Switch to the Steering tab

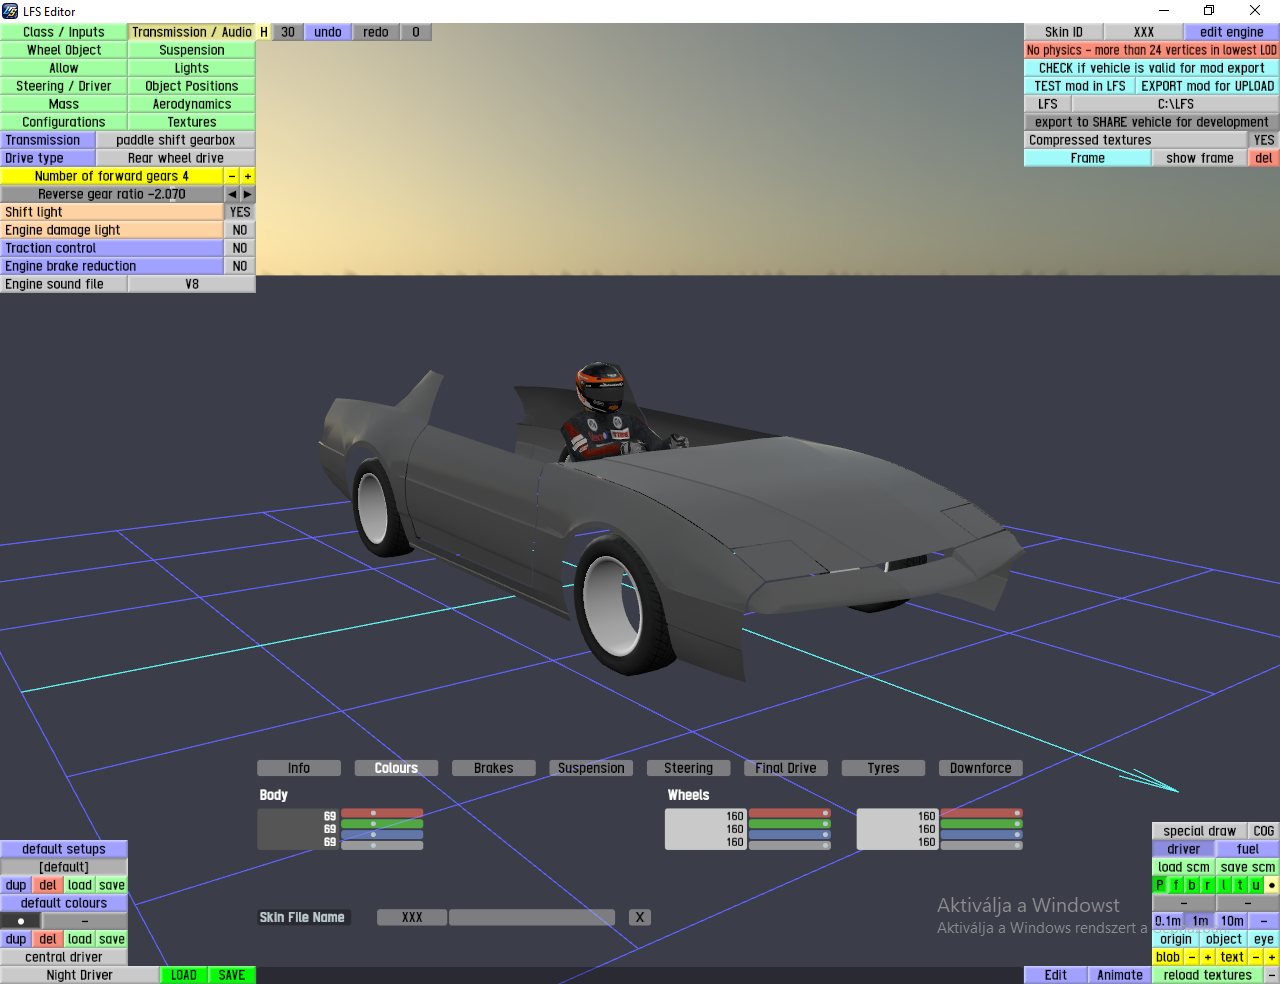click(x=689, y=768)
